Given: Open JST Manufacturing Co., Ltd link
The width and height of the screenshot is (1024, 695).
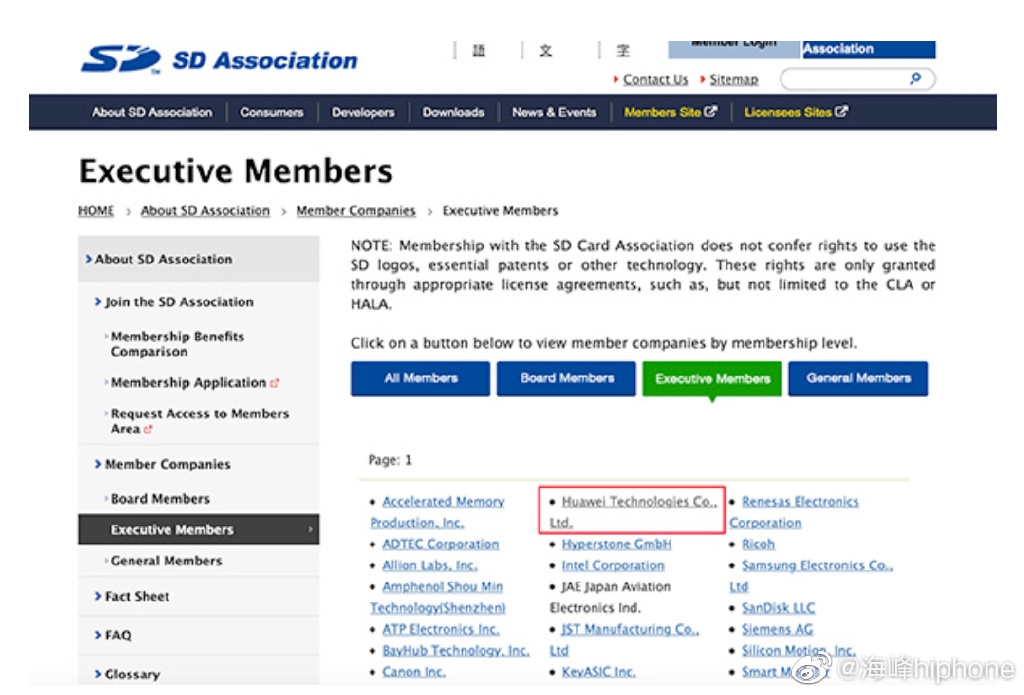Looking at the screenshot, I should tap(624, 639).
